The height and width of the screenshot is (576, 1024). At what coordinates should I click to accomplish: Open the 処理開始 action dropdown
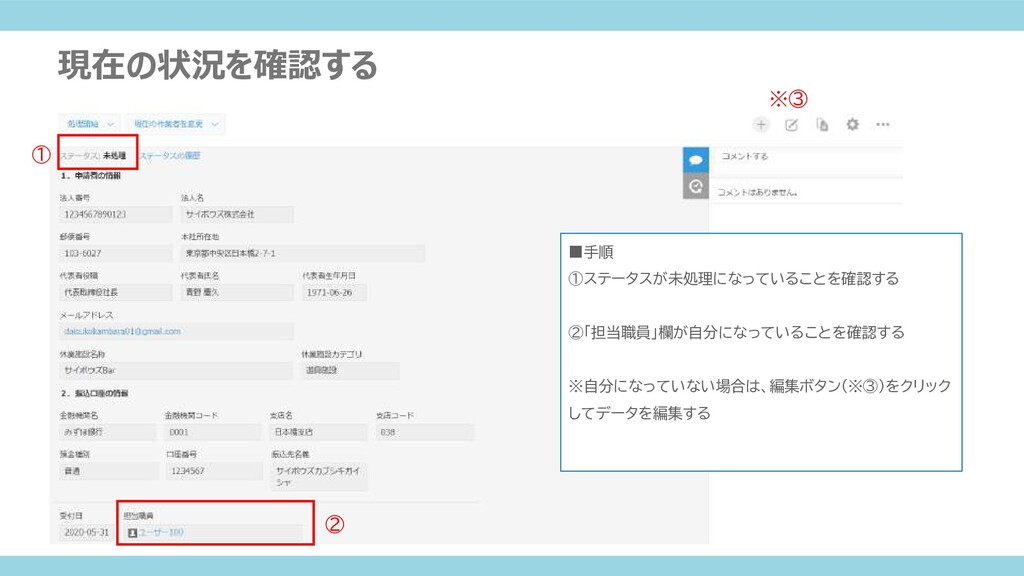point(90,124)
